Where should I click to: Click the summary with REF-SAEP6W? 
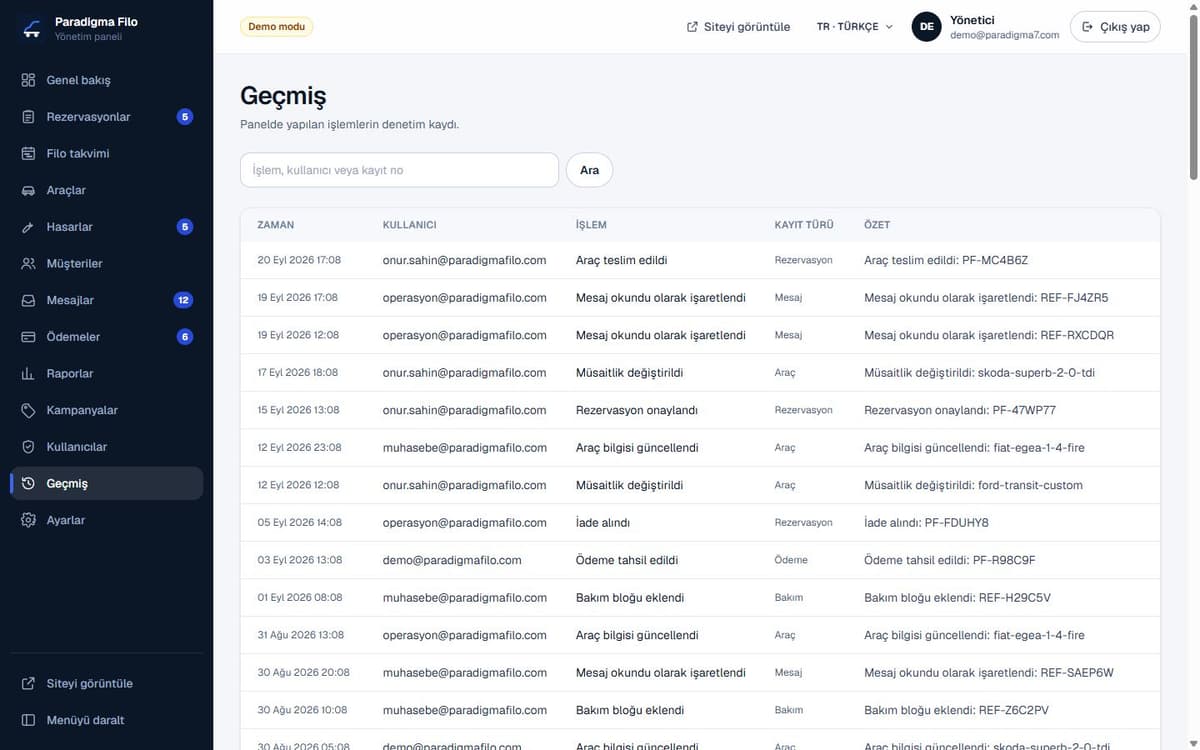pos(989,673)
